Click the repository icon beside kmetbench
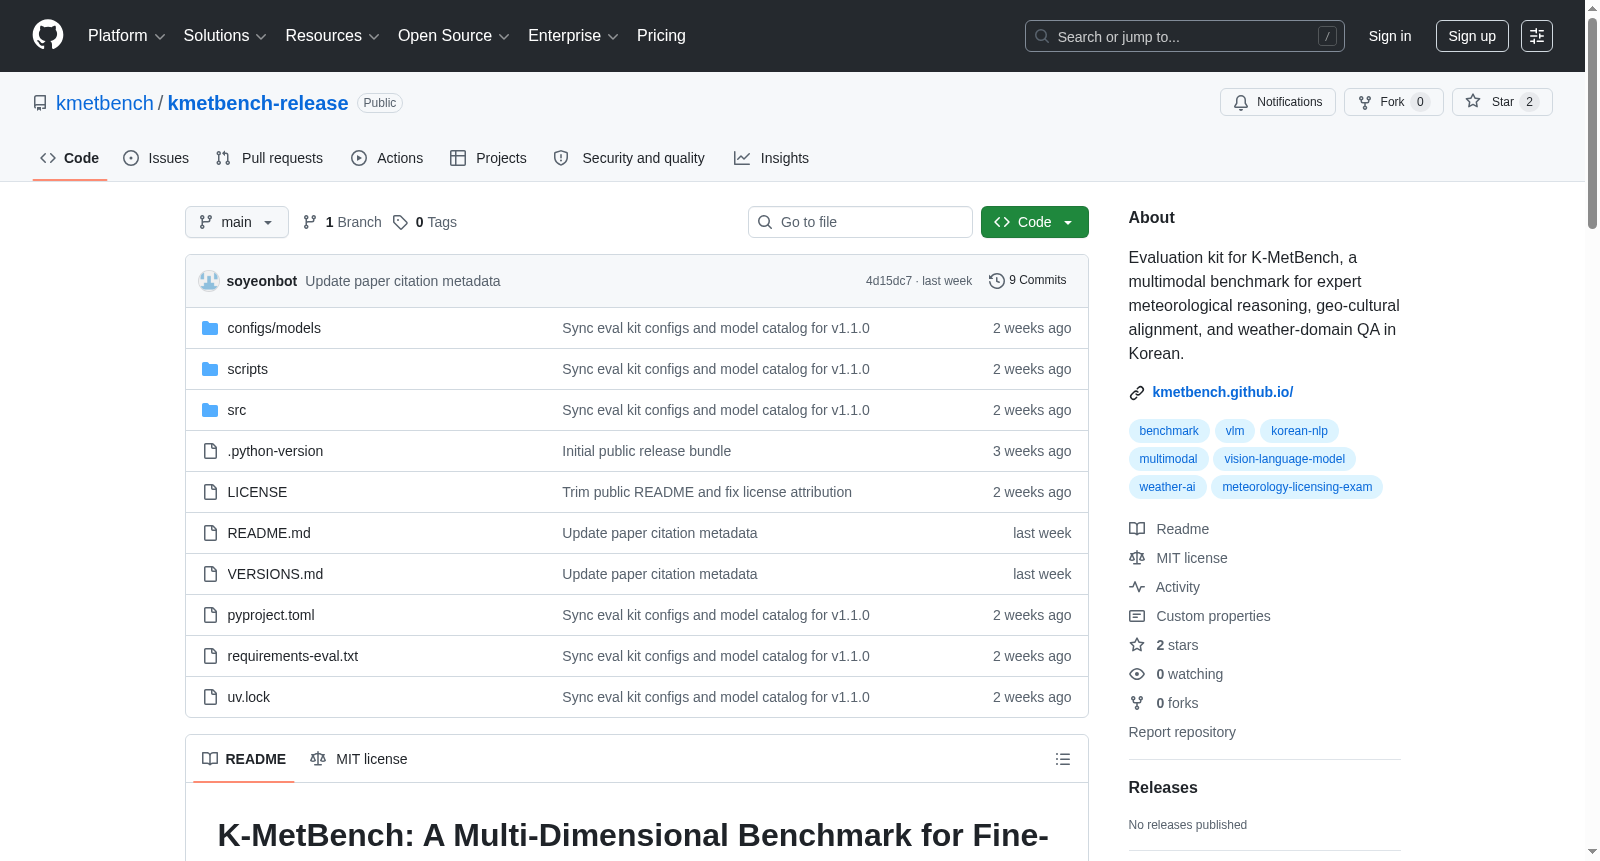This screenshot has width=1600, height=861. click(40, 103)
